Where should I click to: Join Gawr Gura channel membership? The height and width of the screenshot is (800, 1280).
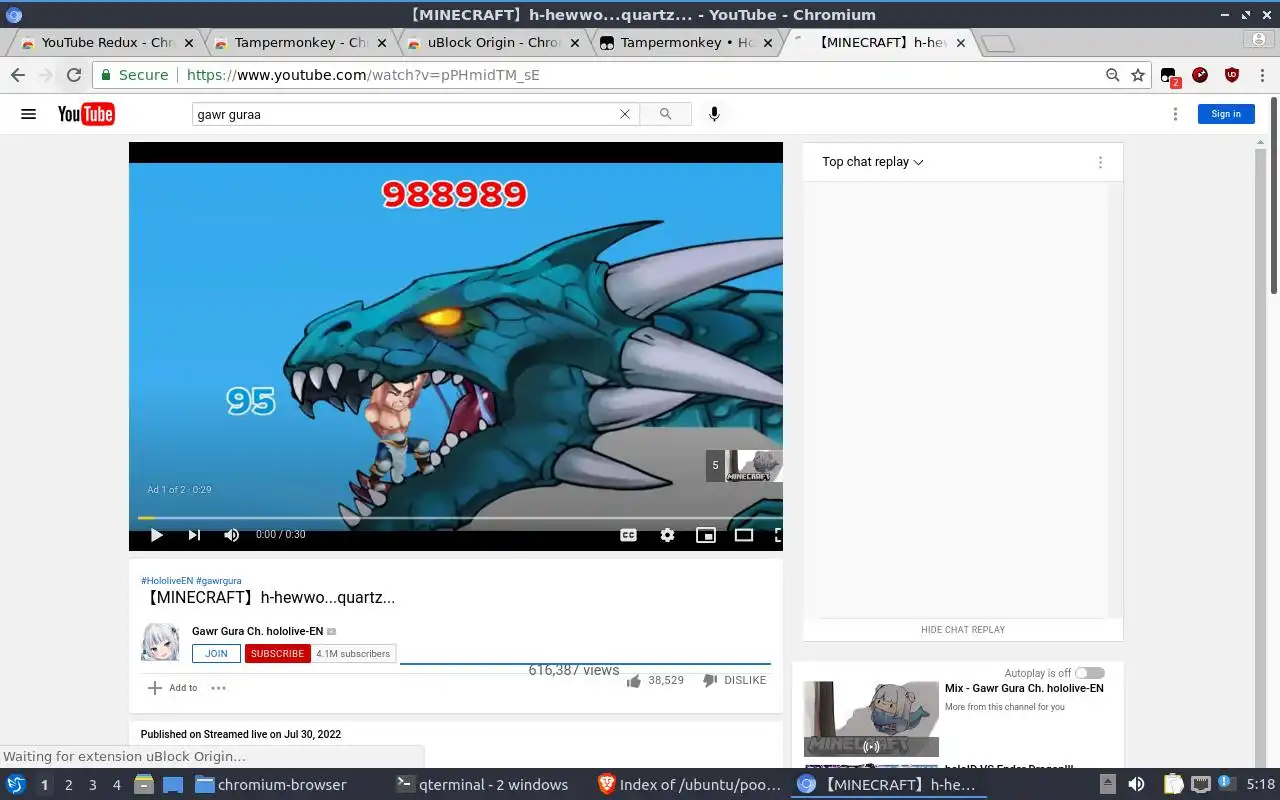(x=216, y=654)
